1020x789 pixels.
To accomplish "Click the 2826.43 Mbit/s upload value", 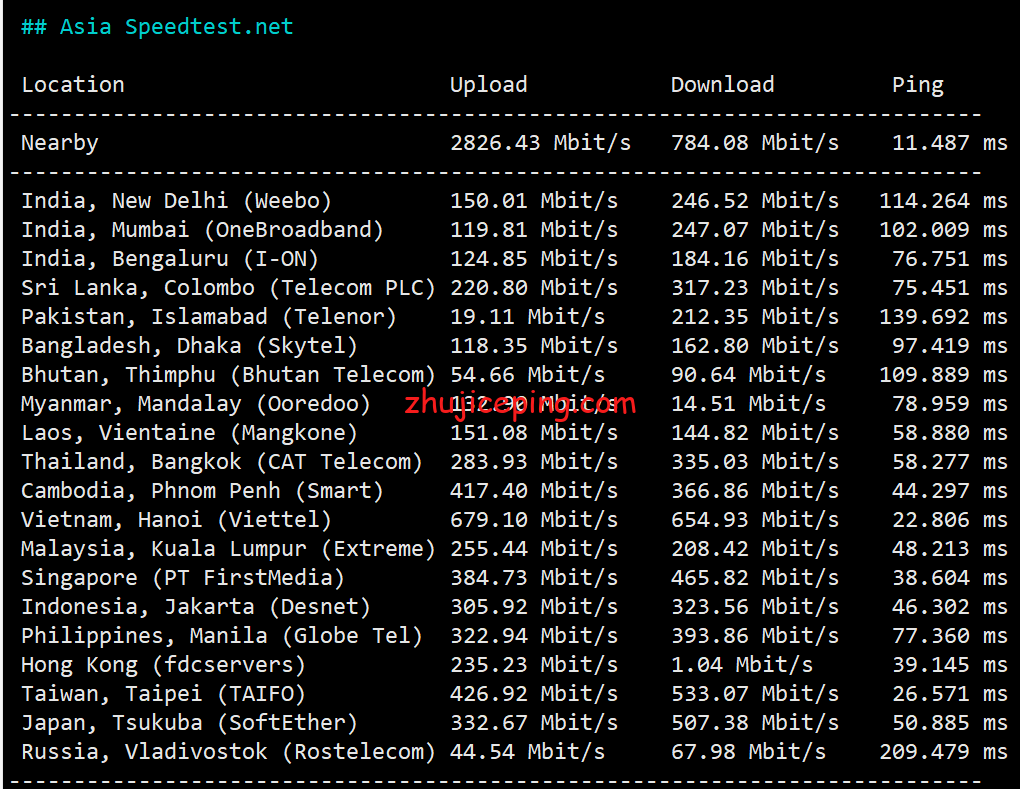I will tap(541, 143).
